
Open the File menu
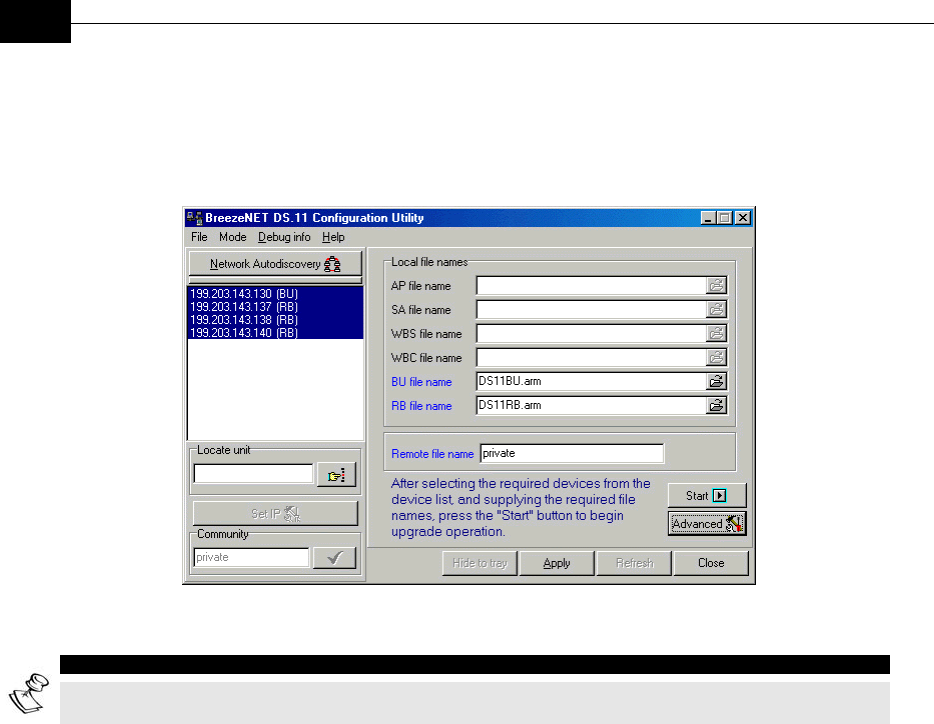pos(199,237)
